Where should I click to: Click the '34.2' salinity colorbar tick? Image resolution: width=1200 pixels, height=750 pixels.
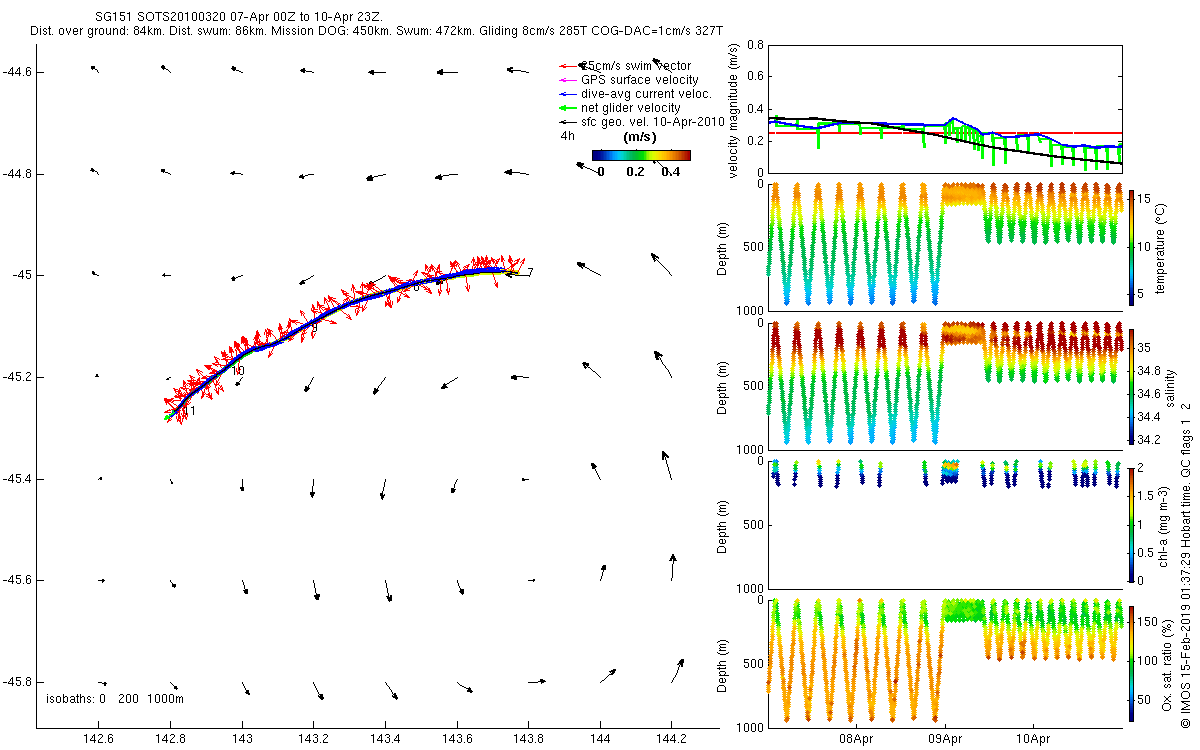pyautogui.click(x=1150, y=439)
